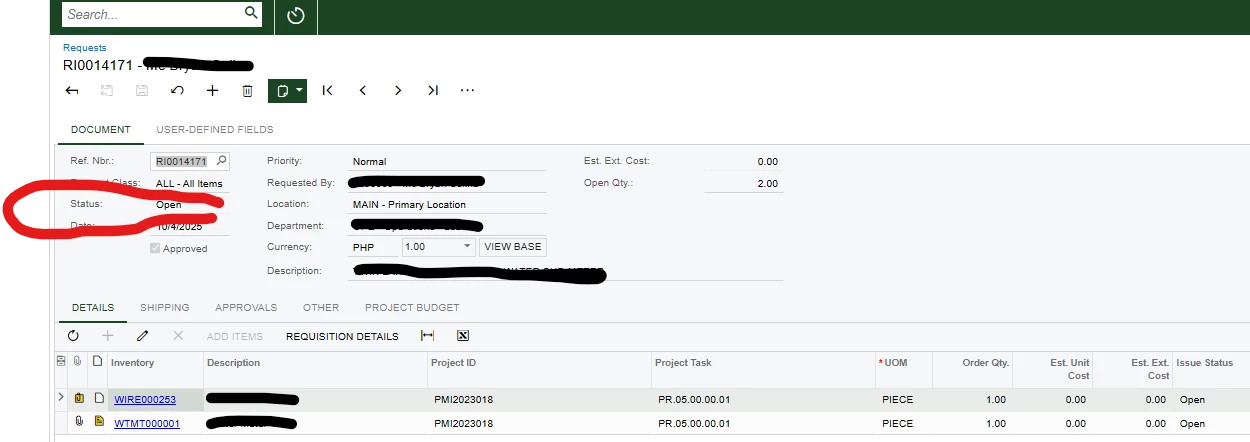The image size is (1250, 442).
Task: Add a row with the grid plus icon
Action: [108, 336]
